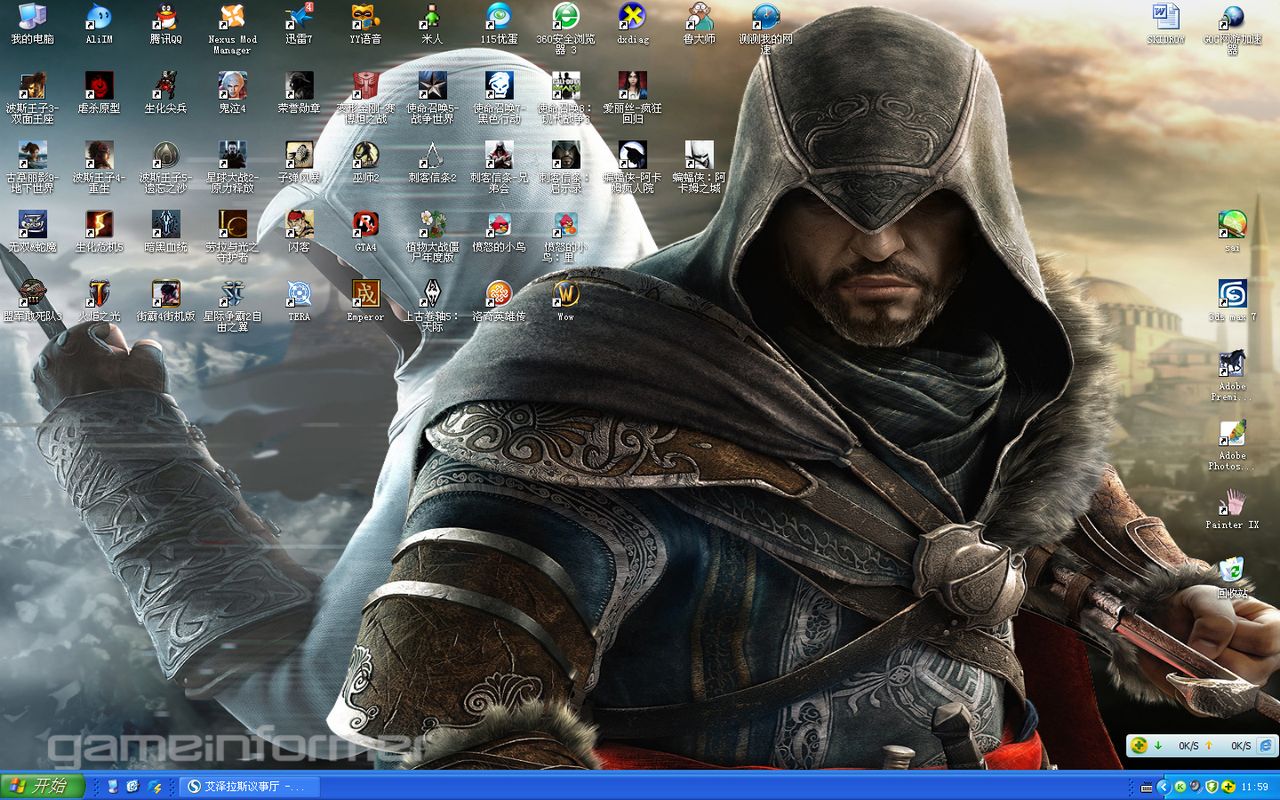Open the TERA game shortcut
Image resolution: width=1280 pixels, height=800 pixels.
[299, 294]
